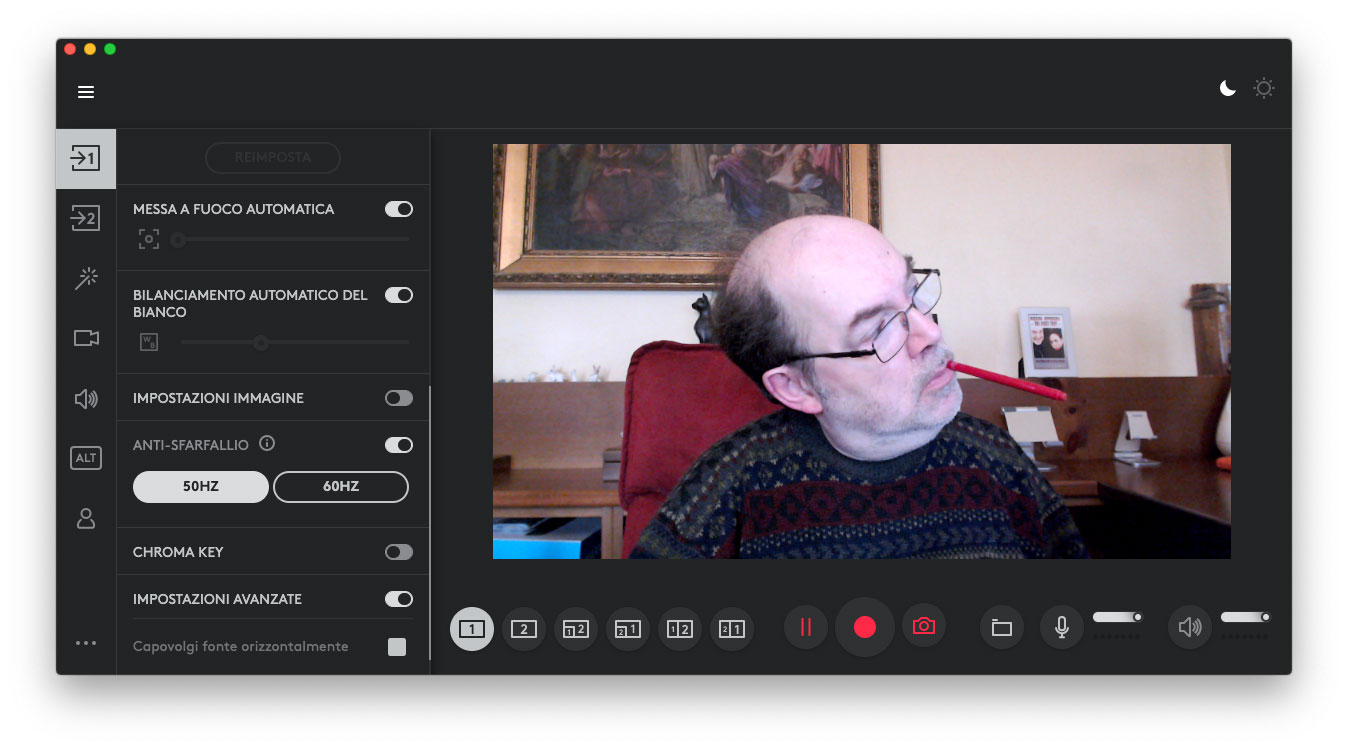The width and height of the screenshot is (1348, 749).
Task: Click Impostazioni avanzate label
Action: tap(217, 599)
